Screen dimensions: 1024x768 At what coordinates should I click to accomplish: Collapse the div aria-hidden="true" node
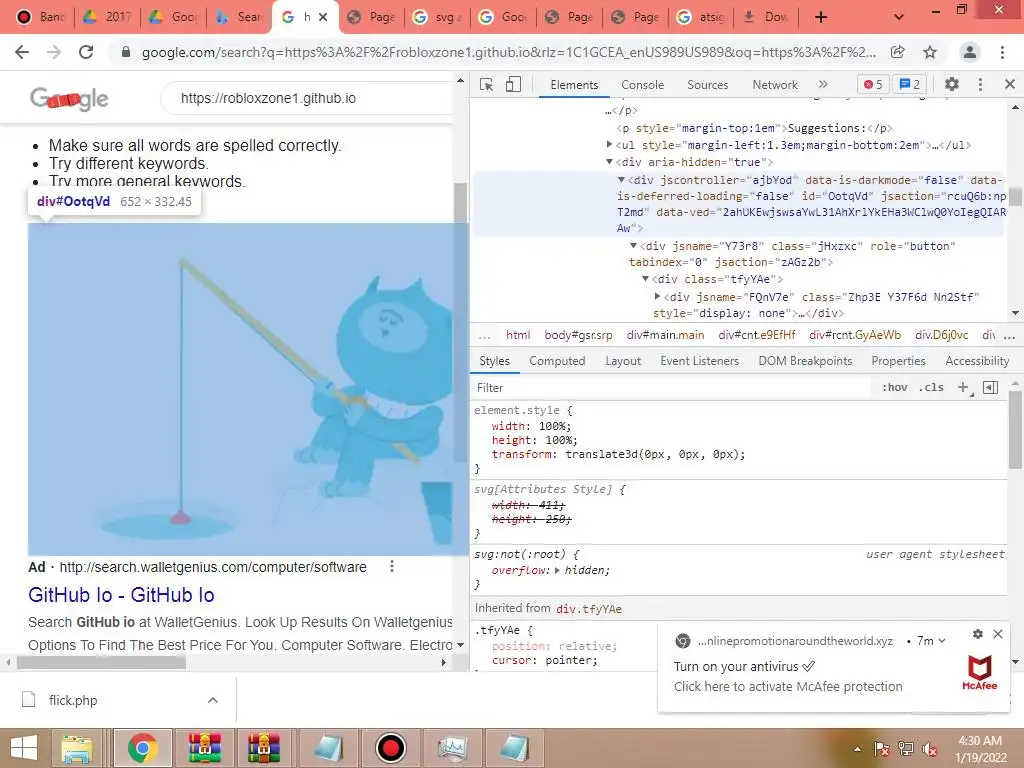click(x=609, y=161)
